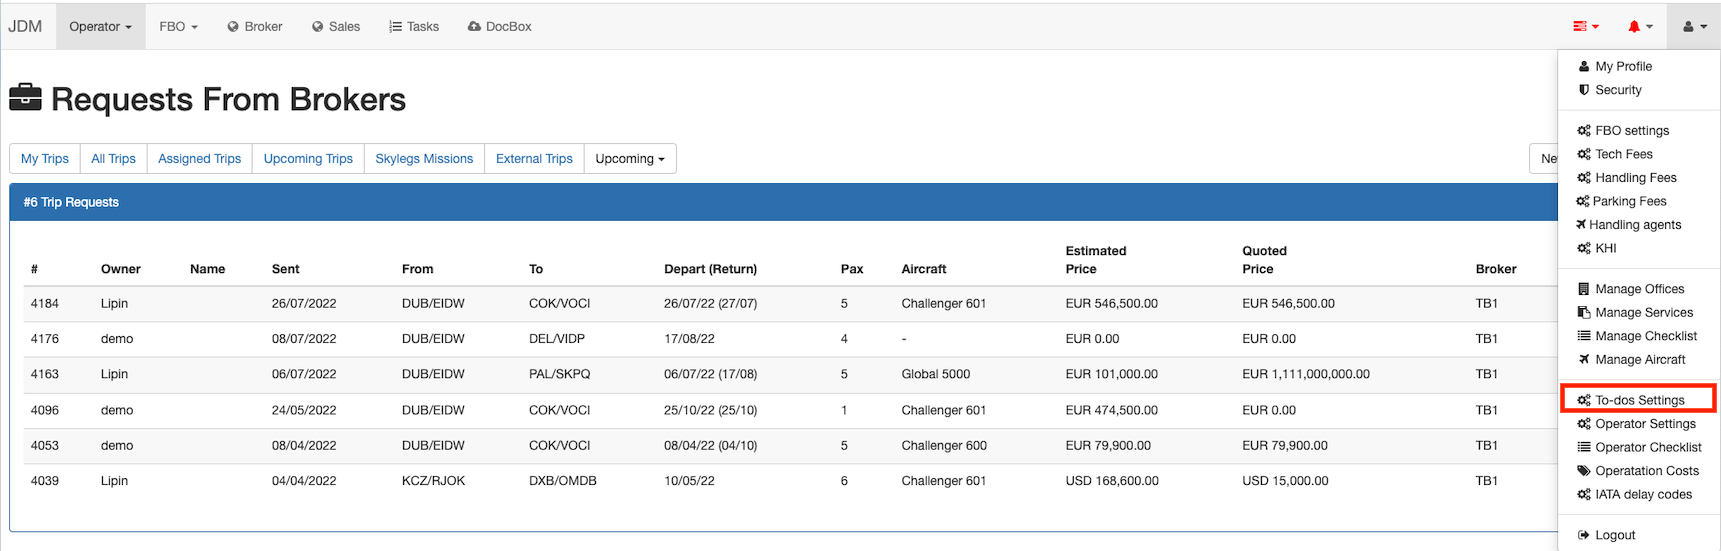This screenshot has width=1721, height=551.
Task: Select Manage Aircraft menu entry
Action: click(x=1640, y=360)
